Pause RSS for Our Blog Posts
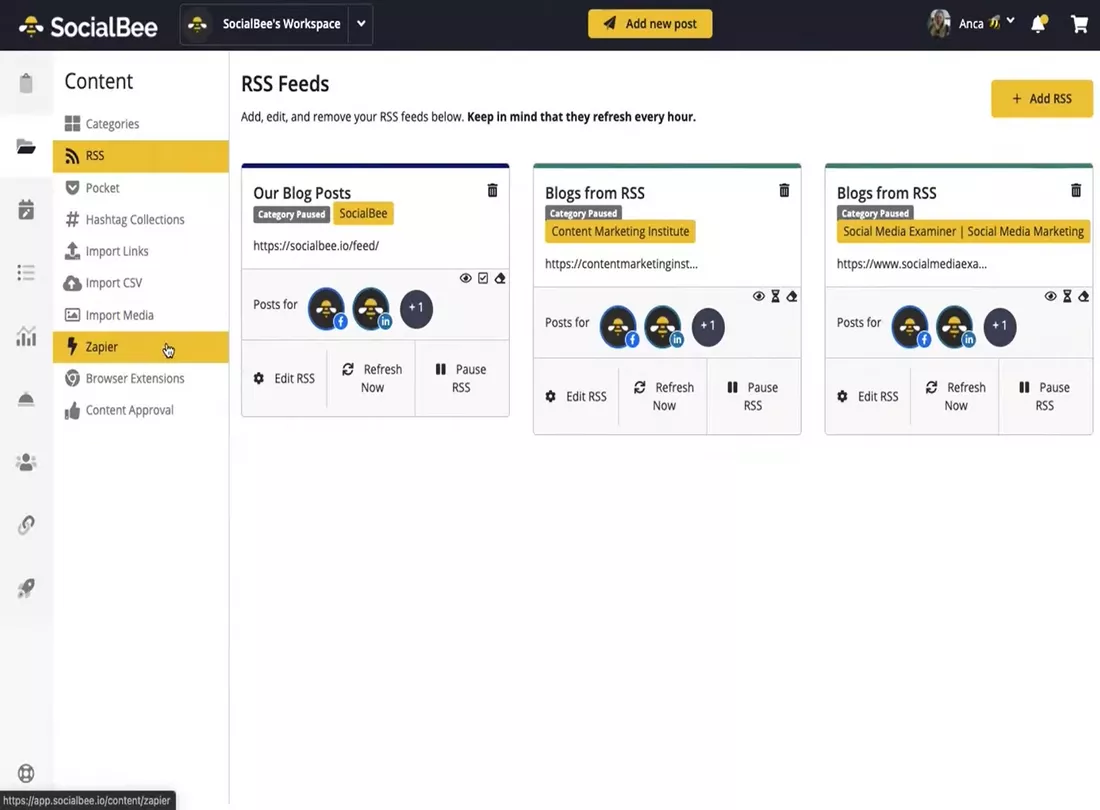 pos(461,378)
